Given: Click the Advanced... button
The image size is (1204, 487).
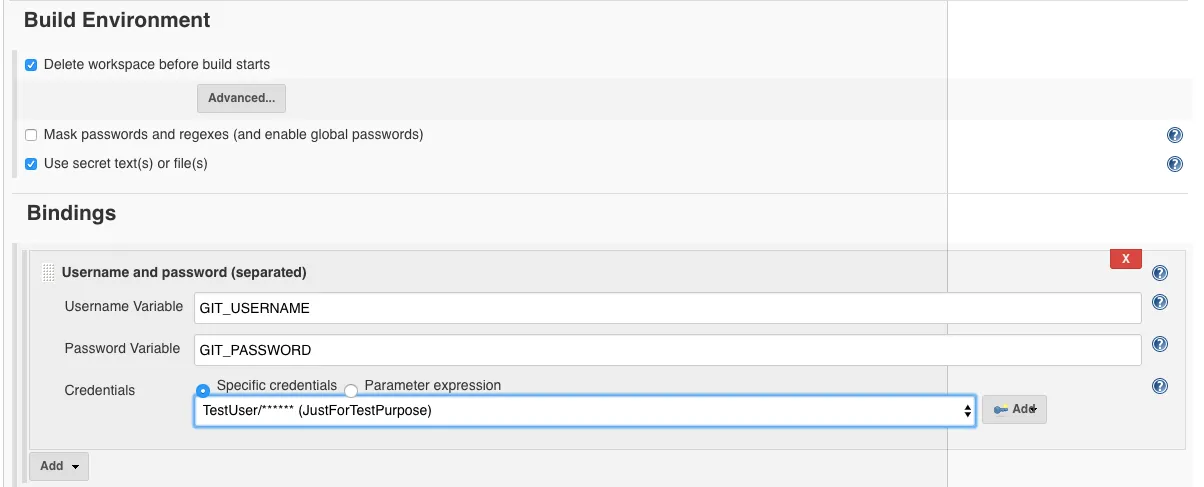Looking at the screenshot, I should pyautogui.click(x=241, y=98).
